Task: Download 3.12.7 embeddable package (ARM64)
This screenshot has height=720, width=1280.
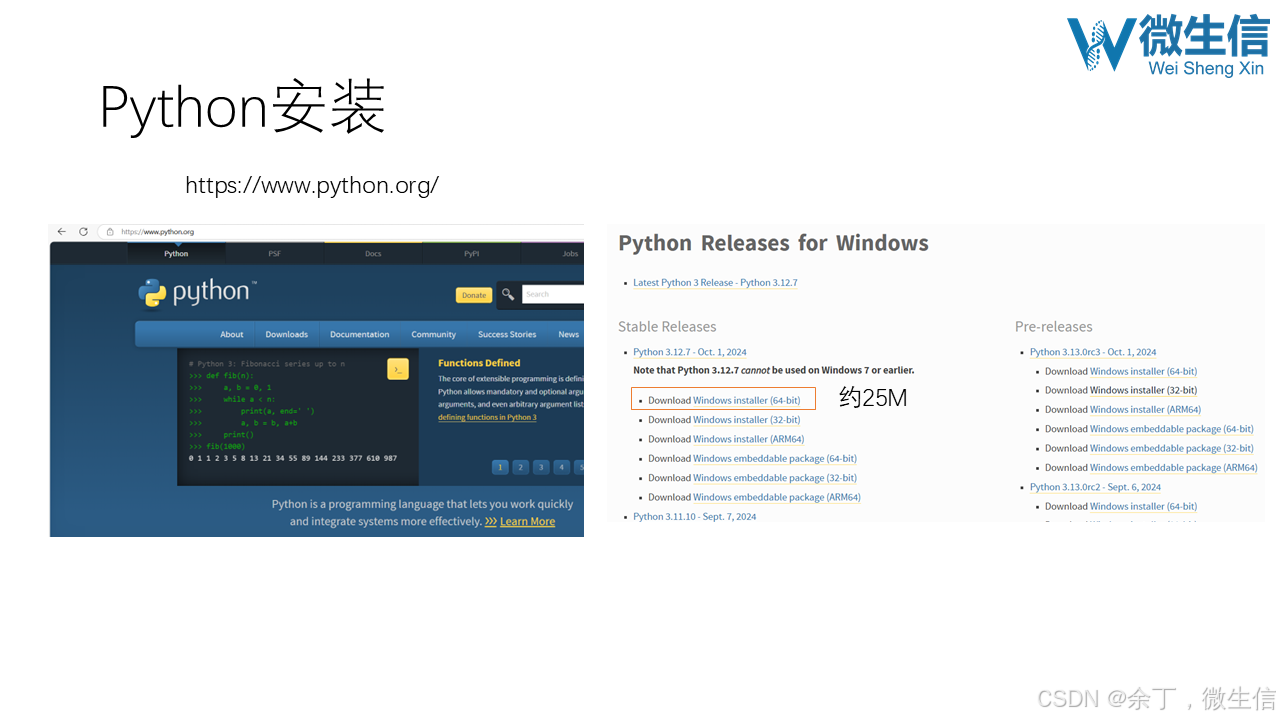Action: point(777,497)
